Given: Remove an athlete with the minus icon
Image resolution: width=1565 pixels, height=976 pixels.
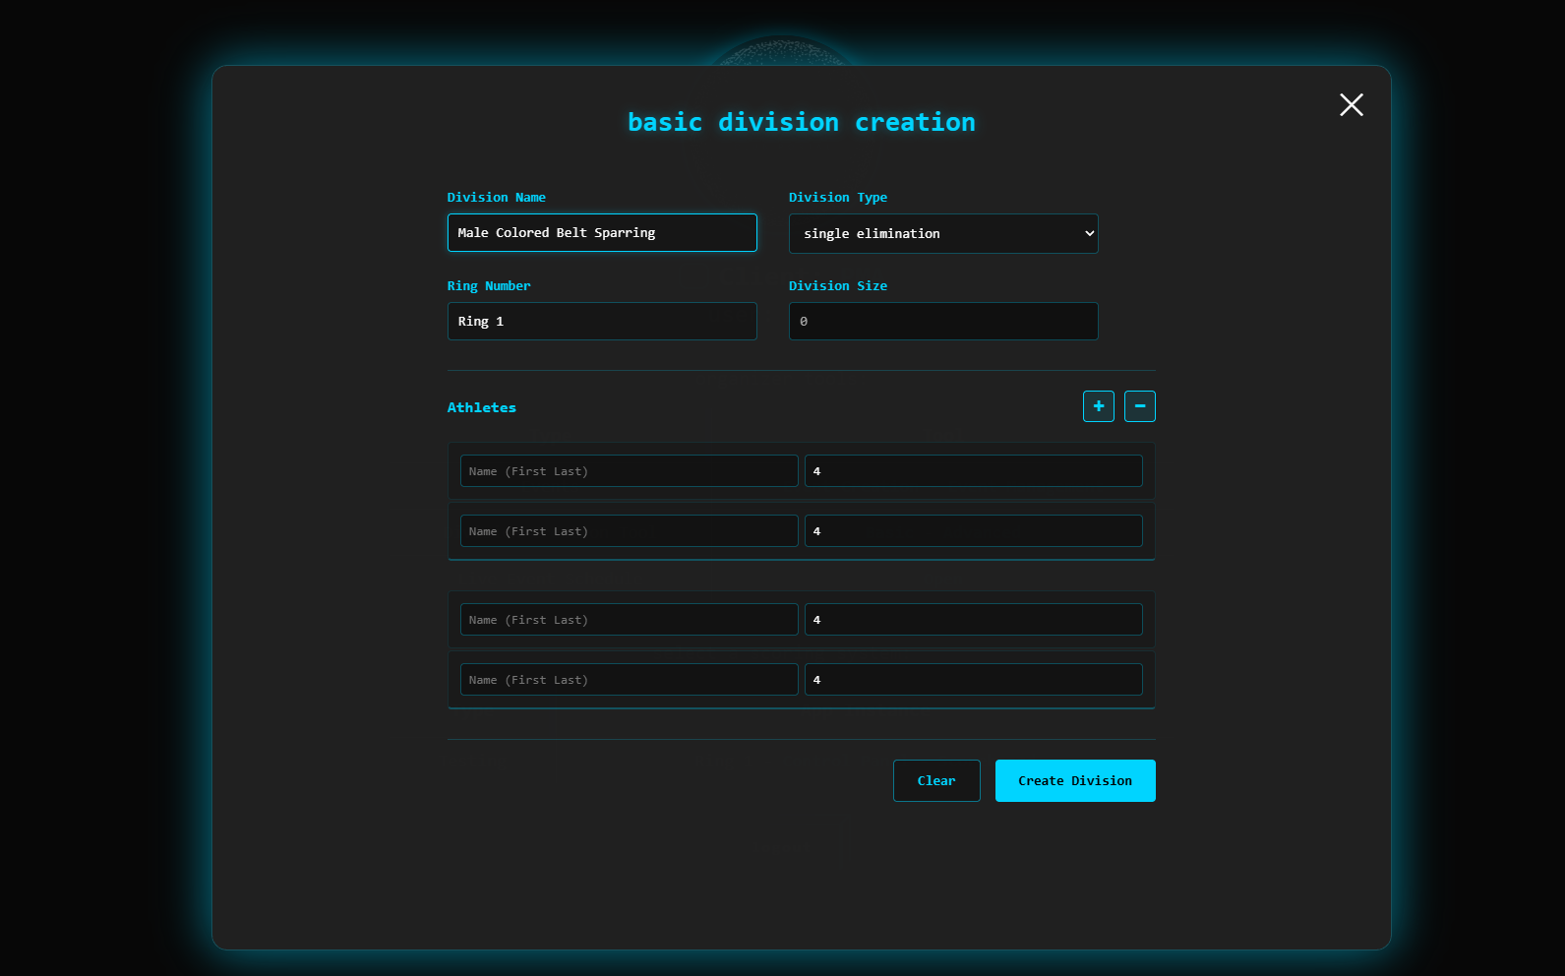Looking at the screenshot, I should 1139,406.
